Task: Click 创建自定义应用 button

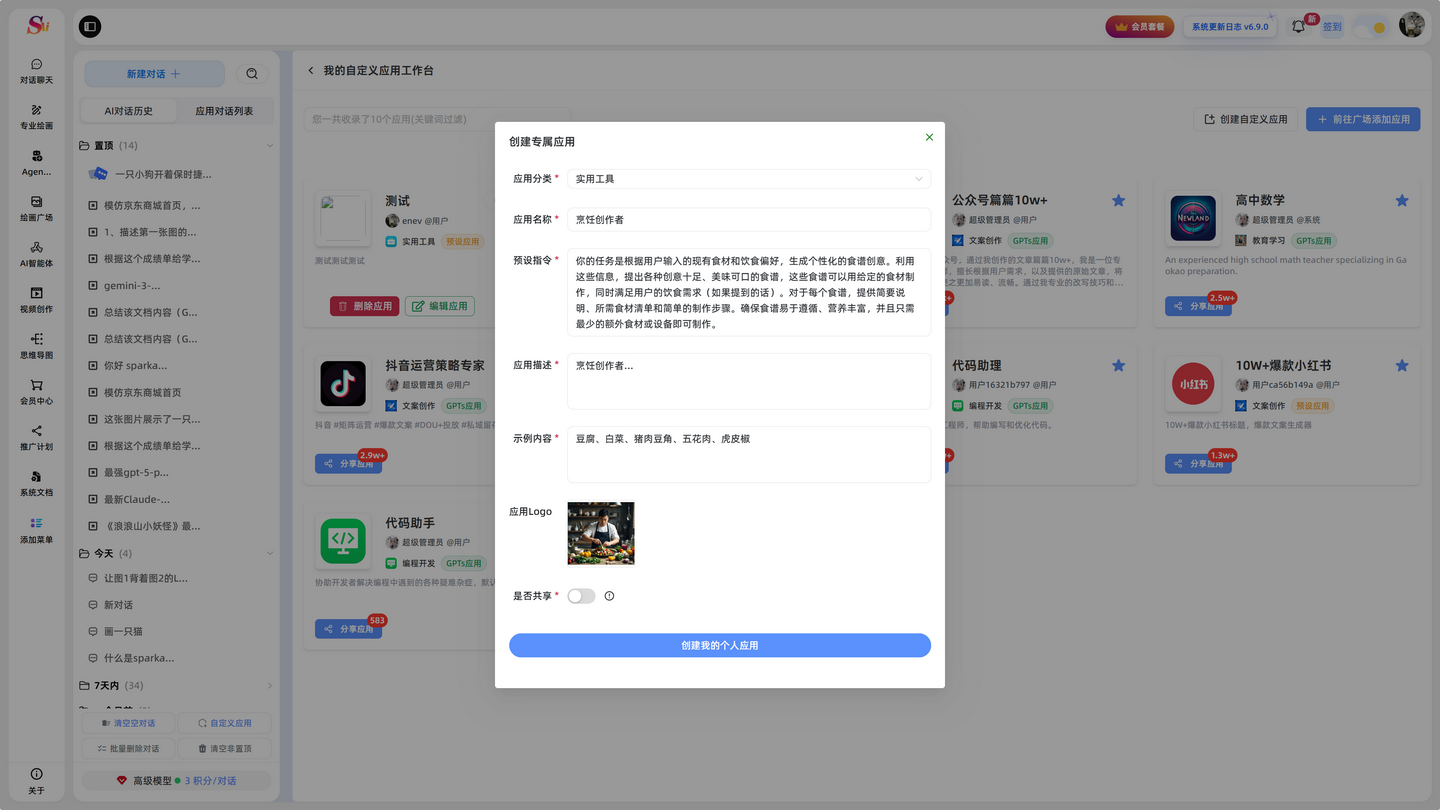Action: pos(1245,119)
